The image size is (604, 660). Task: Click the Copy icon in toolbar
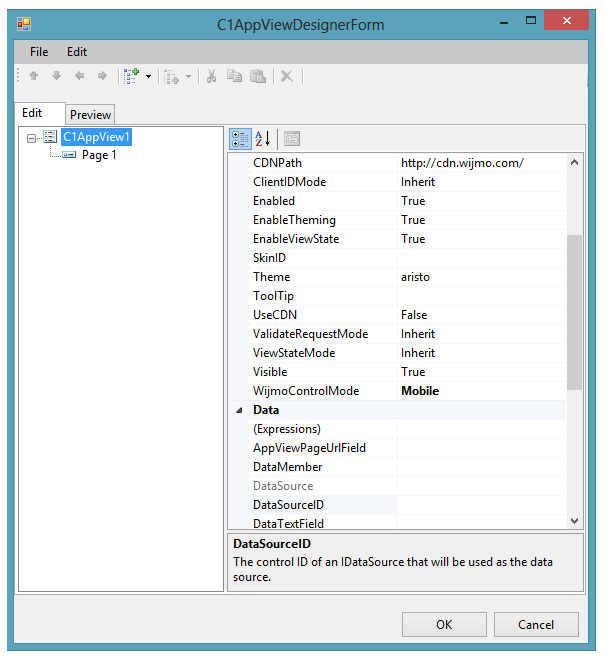tap(234, 76)
